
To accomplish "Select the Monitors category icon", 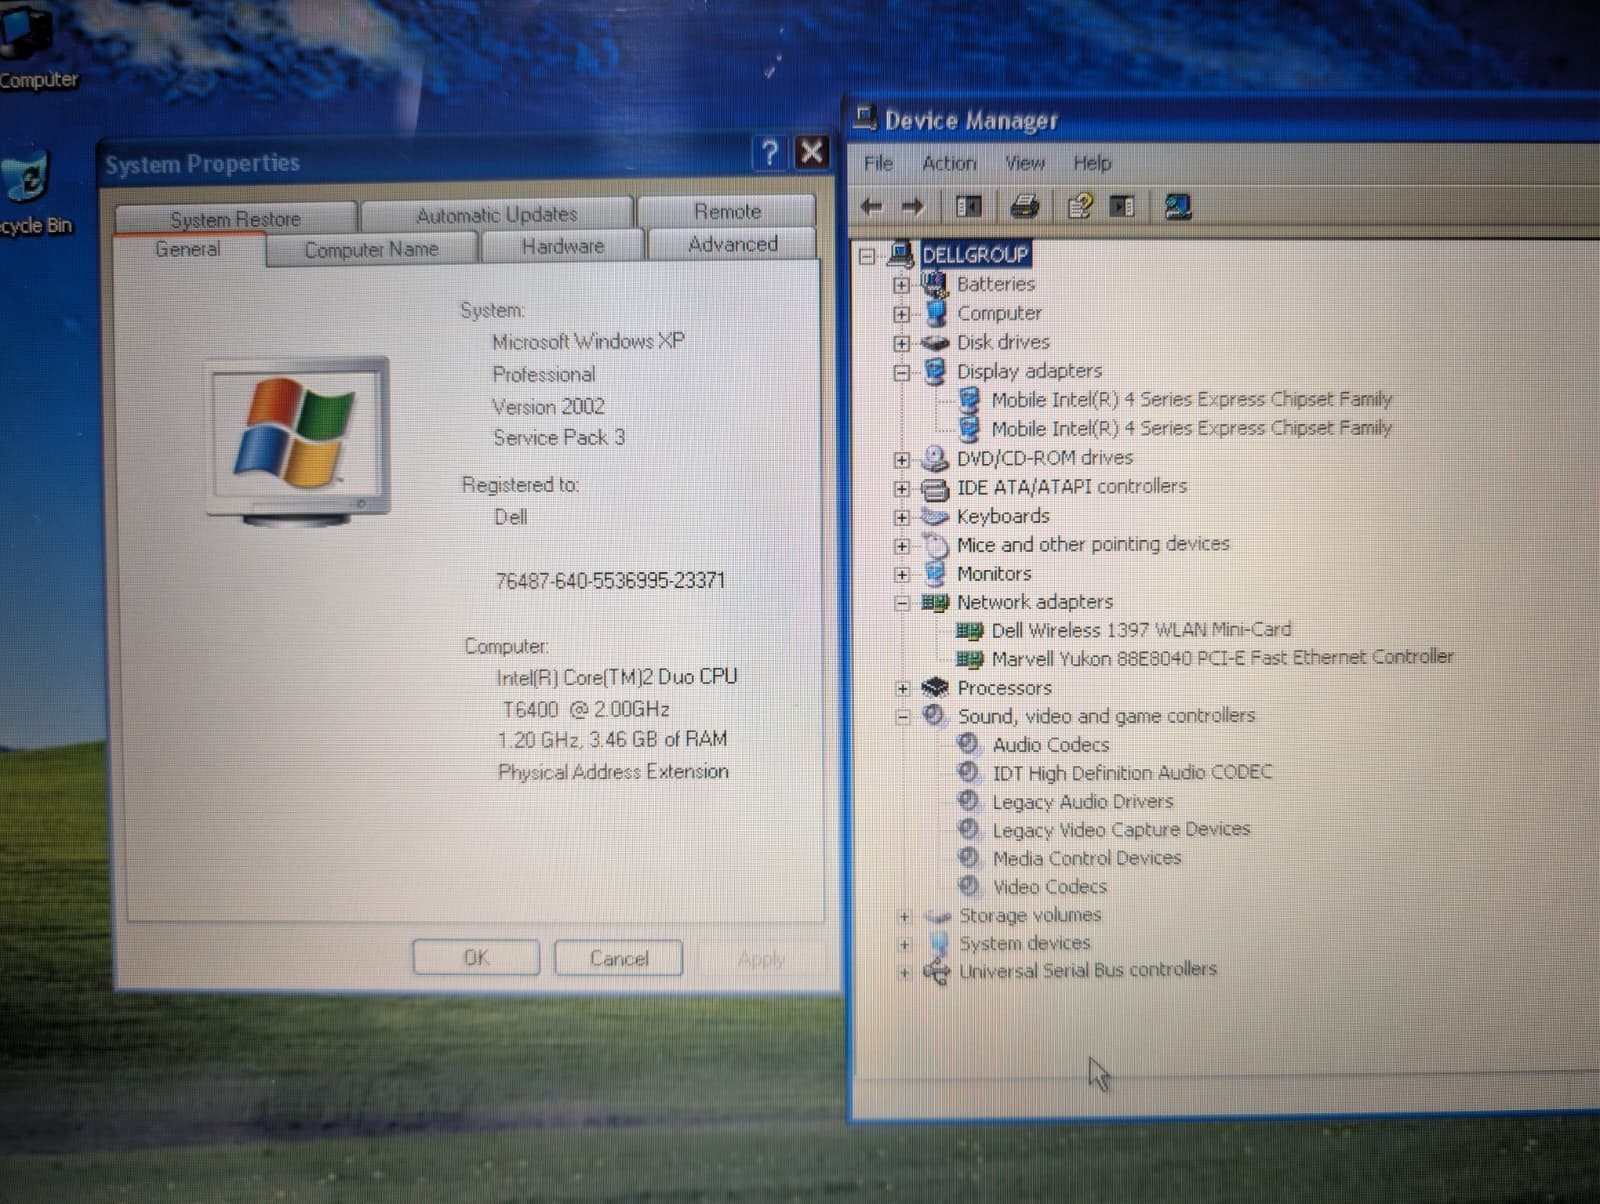I will tap(935, 574).
